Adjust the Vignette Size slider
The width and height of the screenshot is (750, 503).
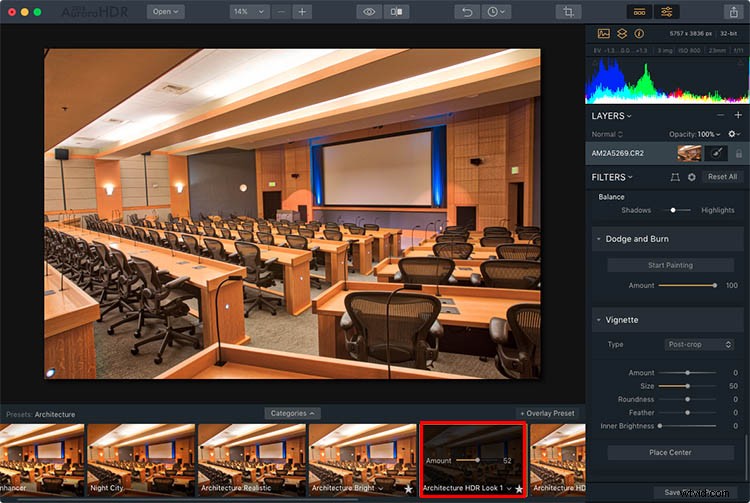tap(687, 386)
